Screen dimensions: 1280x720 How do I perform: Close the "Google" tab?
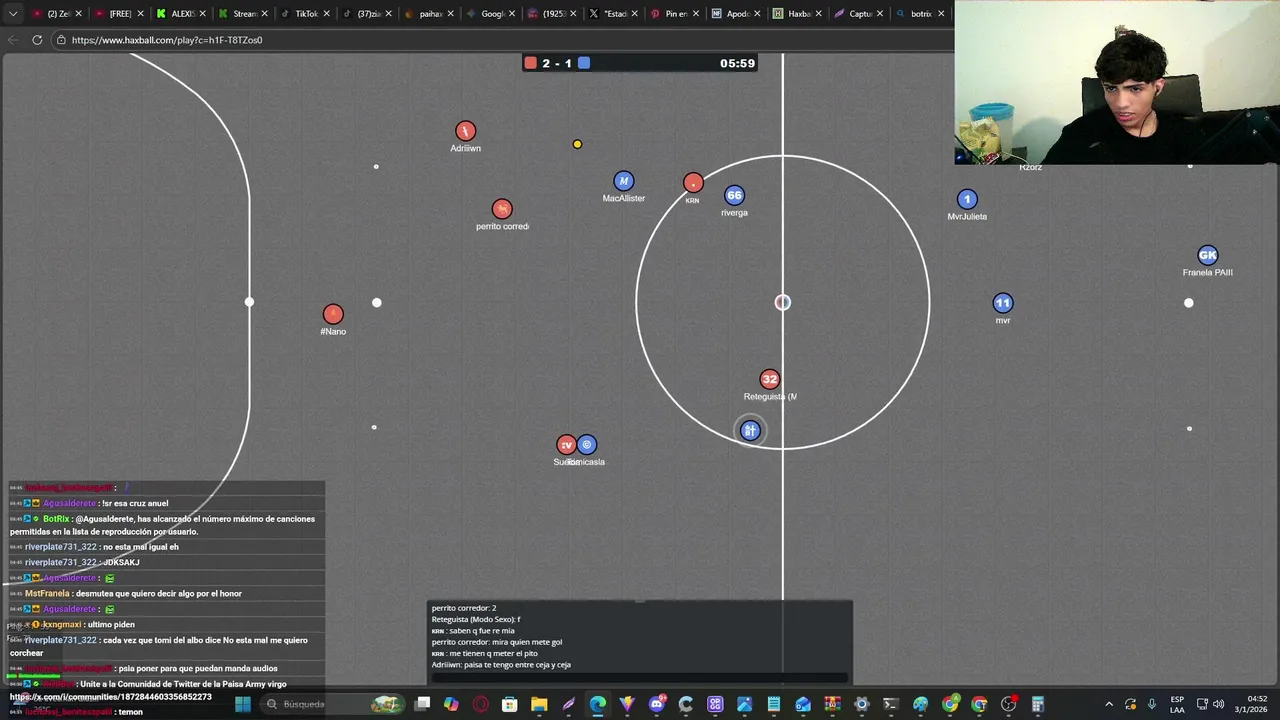[x=512, y=14]
